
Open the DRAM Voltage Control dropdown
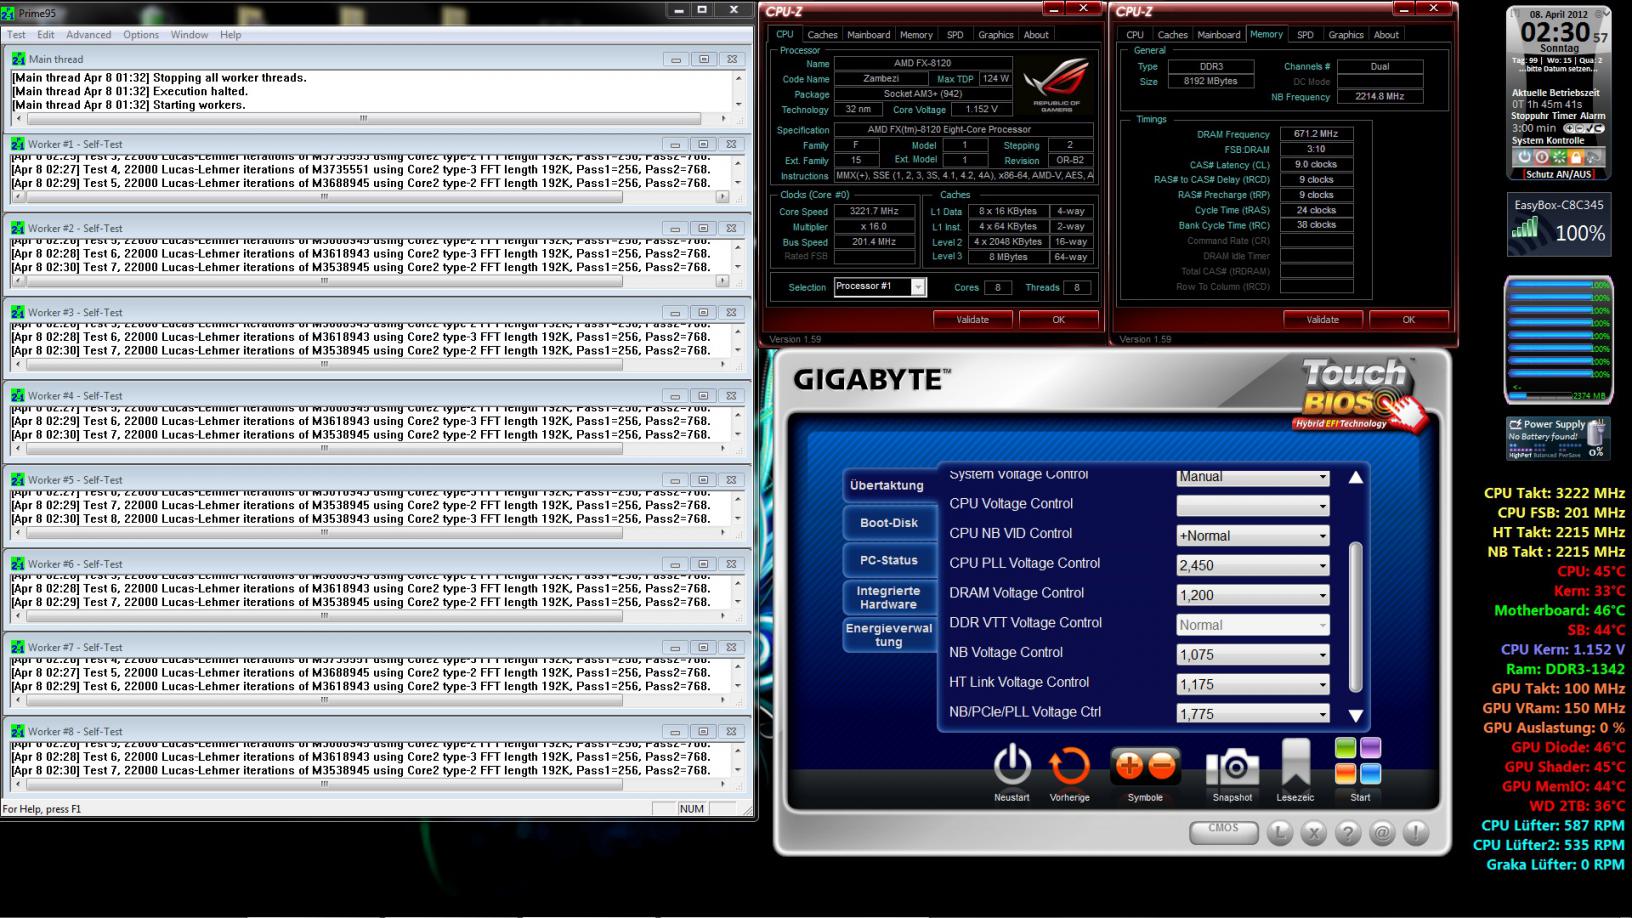click(x=1253, y=595)
